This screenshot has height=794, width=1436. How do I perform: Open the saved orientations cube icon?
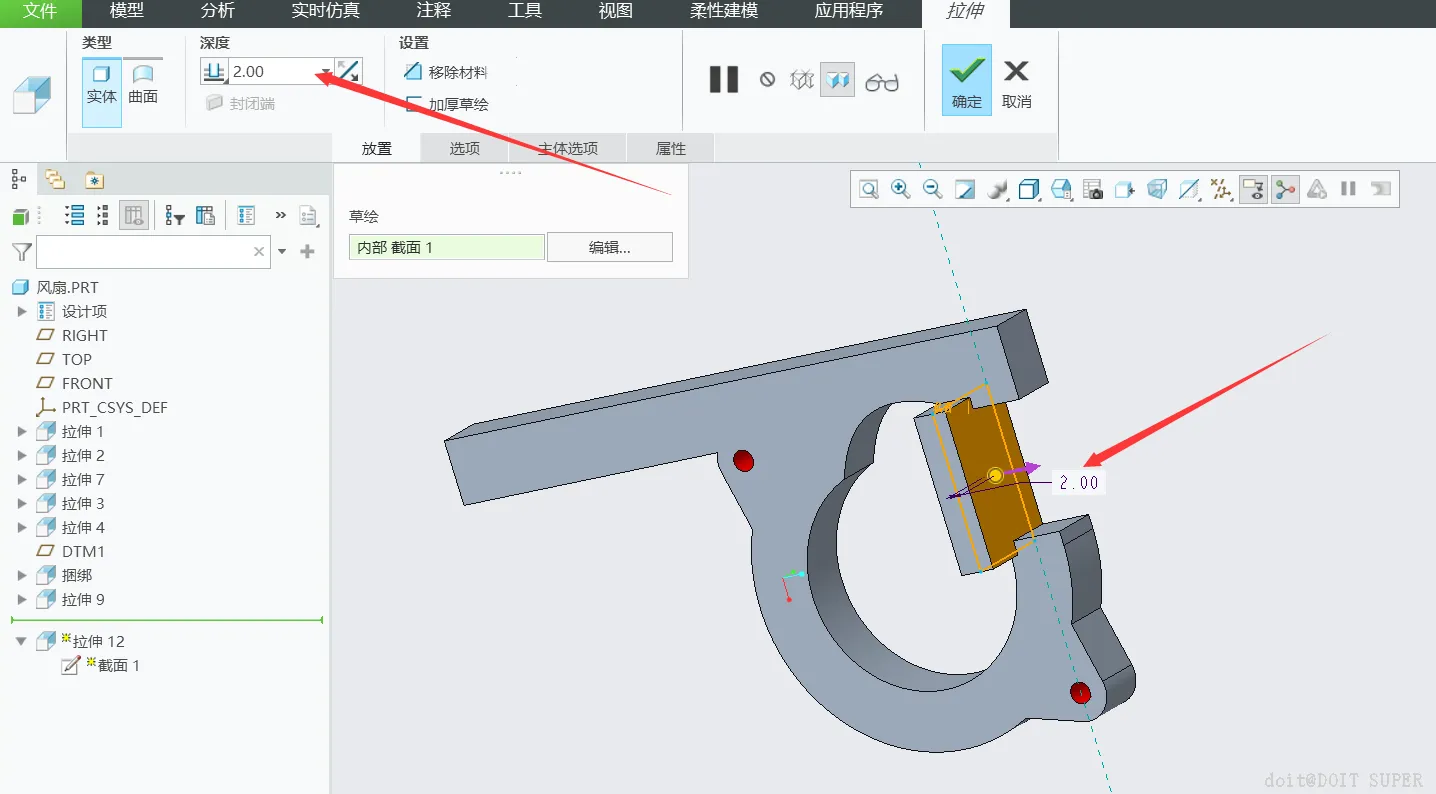click(x=1060, y=189)
